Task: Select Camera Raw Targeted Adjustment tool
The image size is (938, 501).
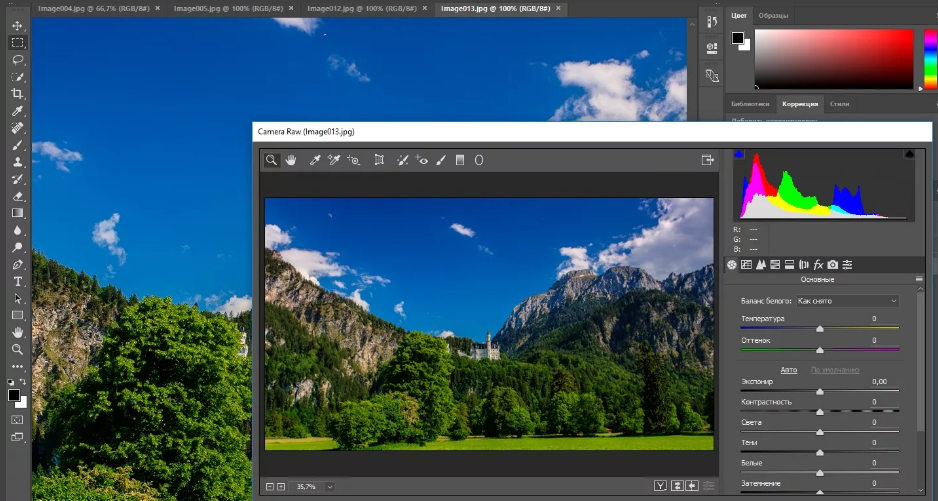Action: pos(354,160)
